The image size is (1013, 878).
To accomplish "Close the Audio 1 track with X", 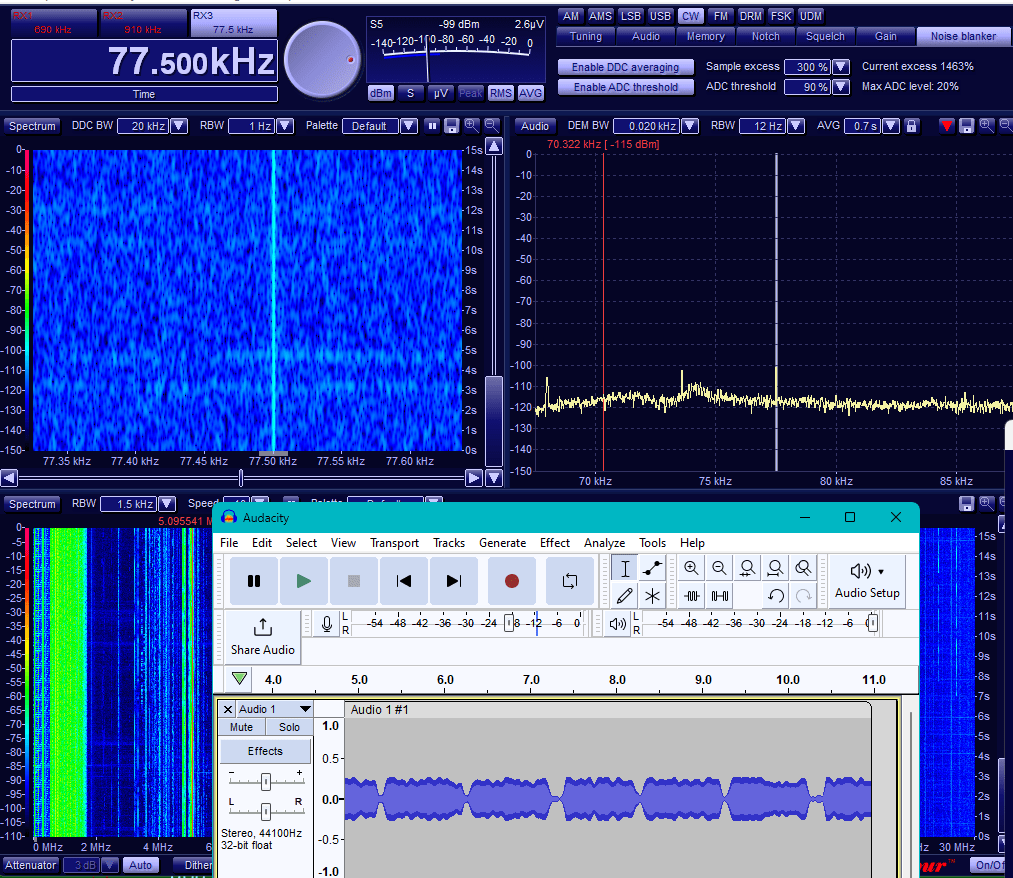I will pyautogui.click(x=227, y=709).
